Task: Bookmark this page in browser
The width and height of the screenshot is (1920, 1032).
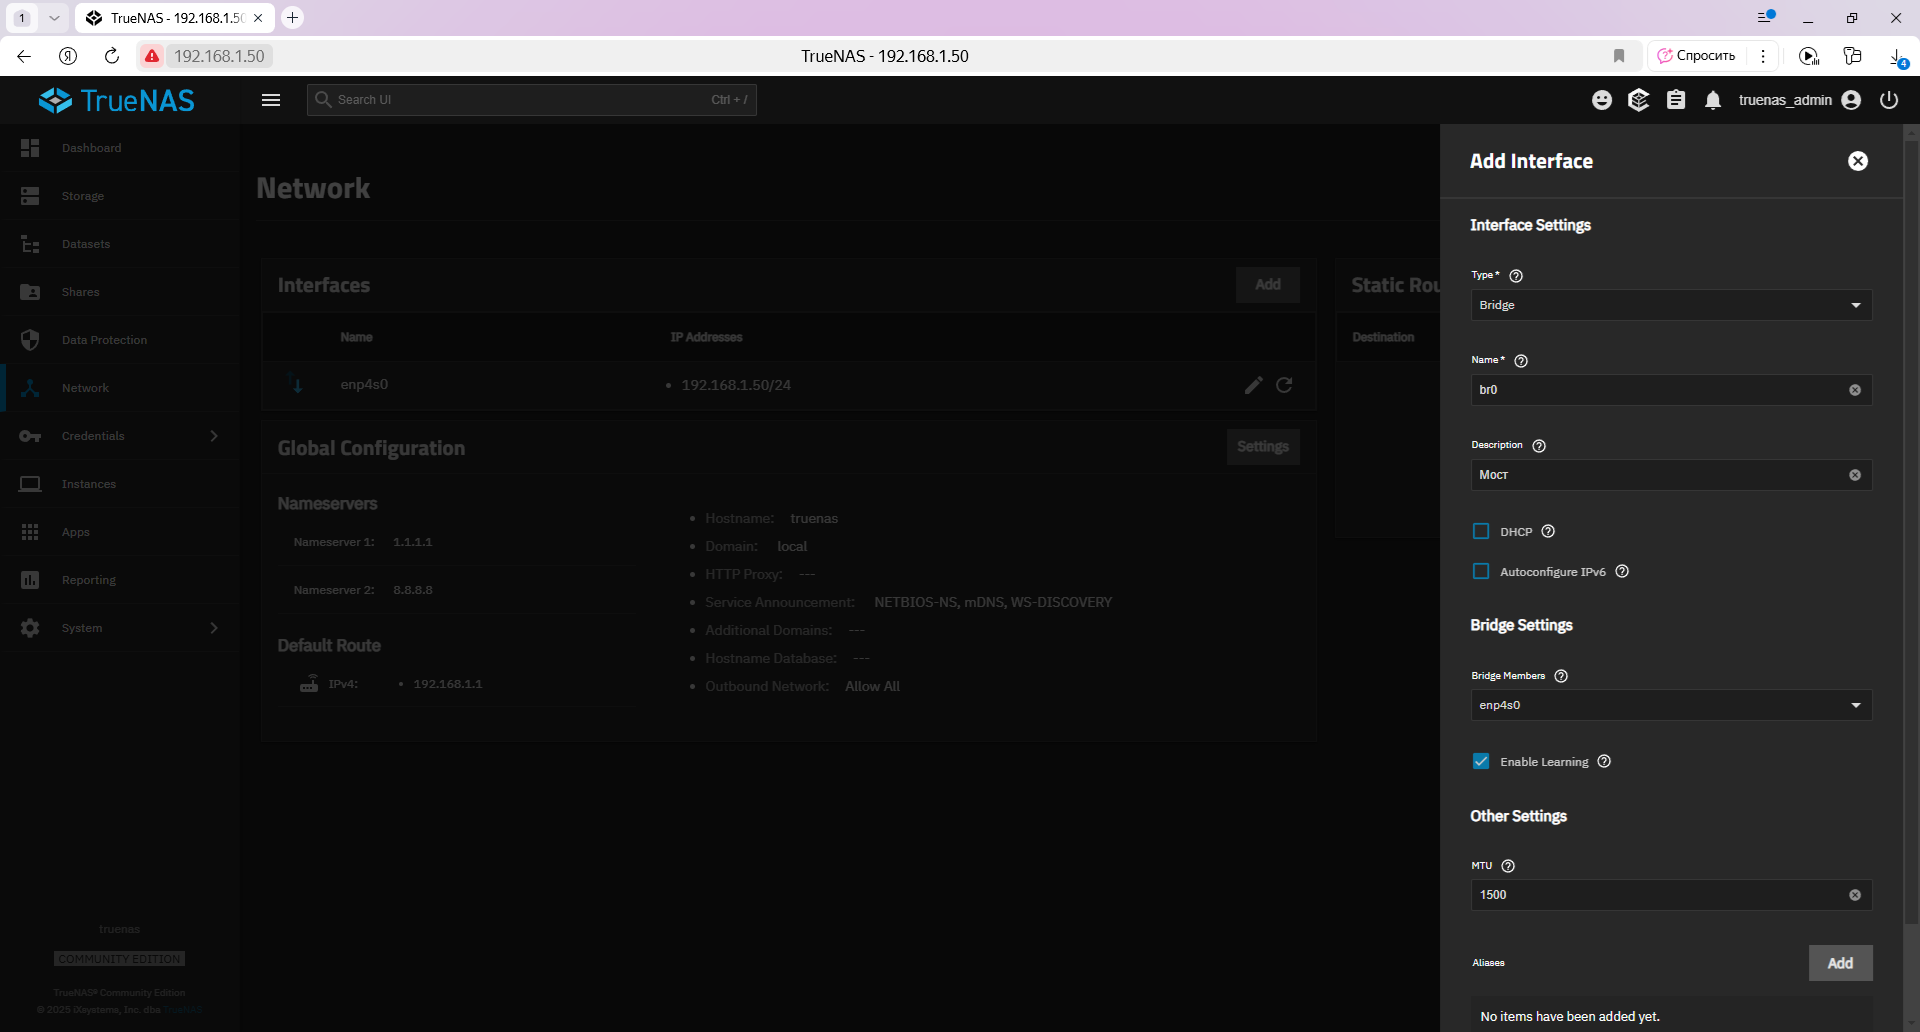Action: pos(1619,56)
